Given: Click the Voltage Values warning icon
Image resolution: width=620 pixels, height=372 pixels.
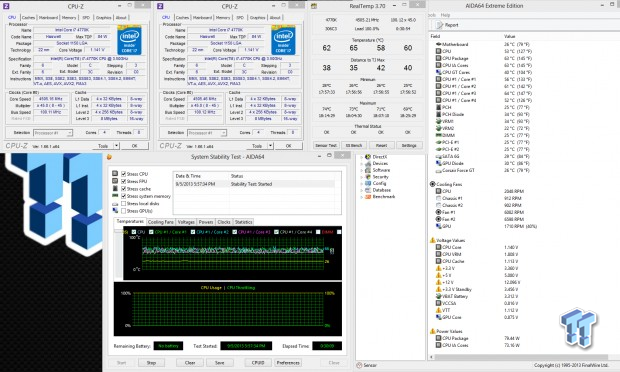Looking at the screenshot, I should click(433, 240).
